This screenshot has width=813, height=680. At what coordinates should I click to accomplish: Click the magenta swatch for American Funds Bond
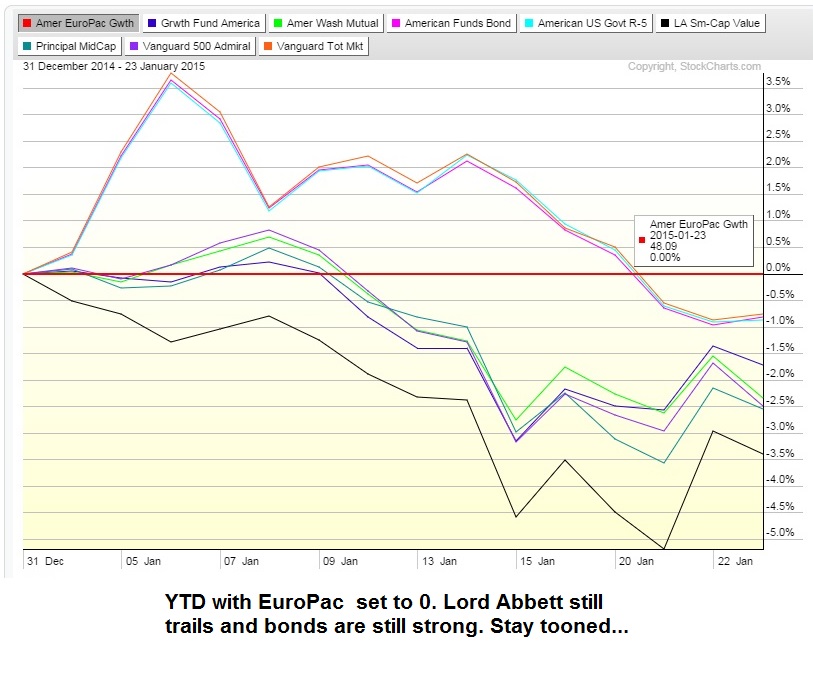(396, 23)
